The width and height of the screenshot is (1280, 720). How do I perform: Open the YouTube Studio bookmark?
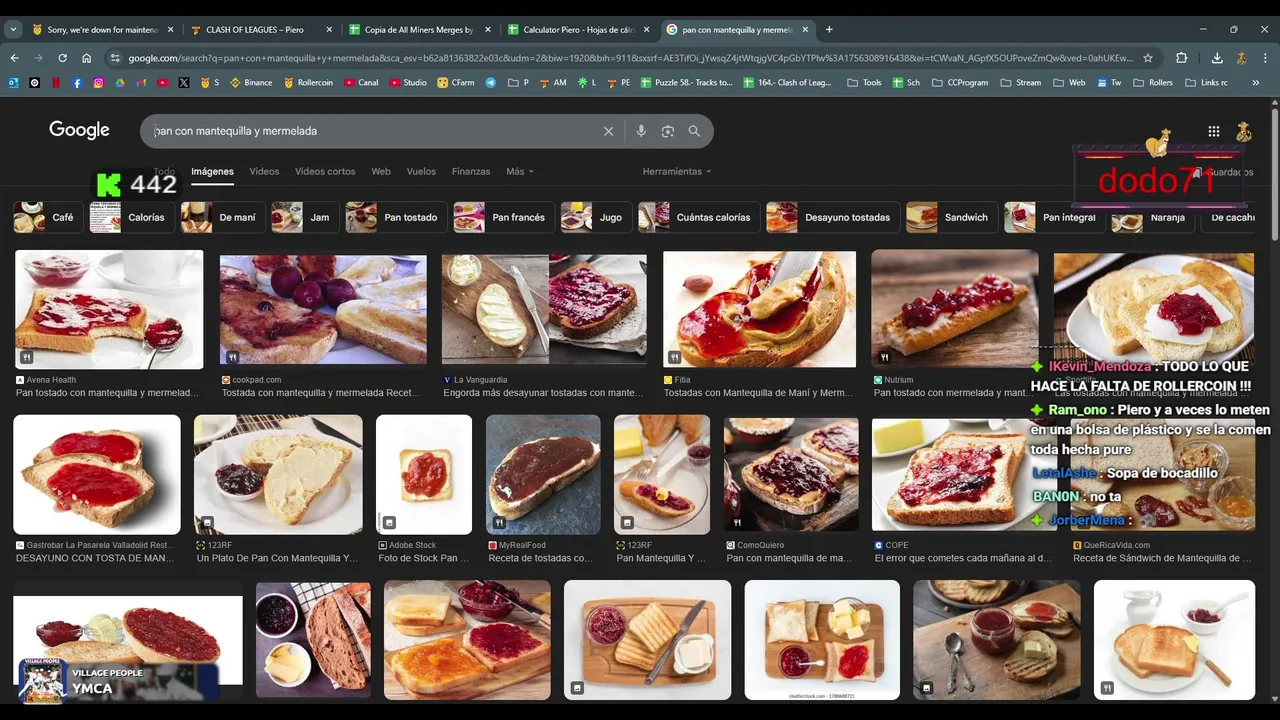click(408, 83)
